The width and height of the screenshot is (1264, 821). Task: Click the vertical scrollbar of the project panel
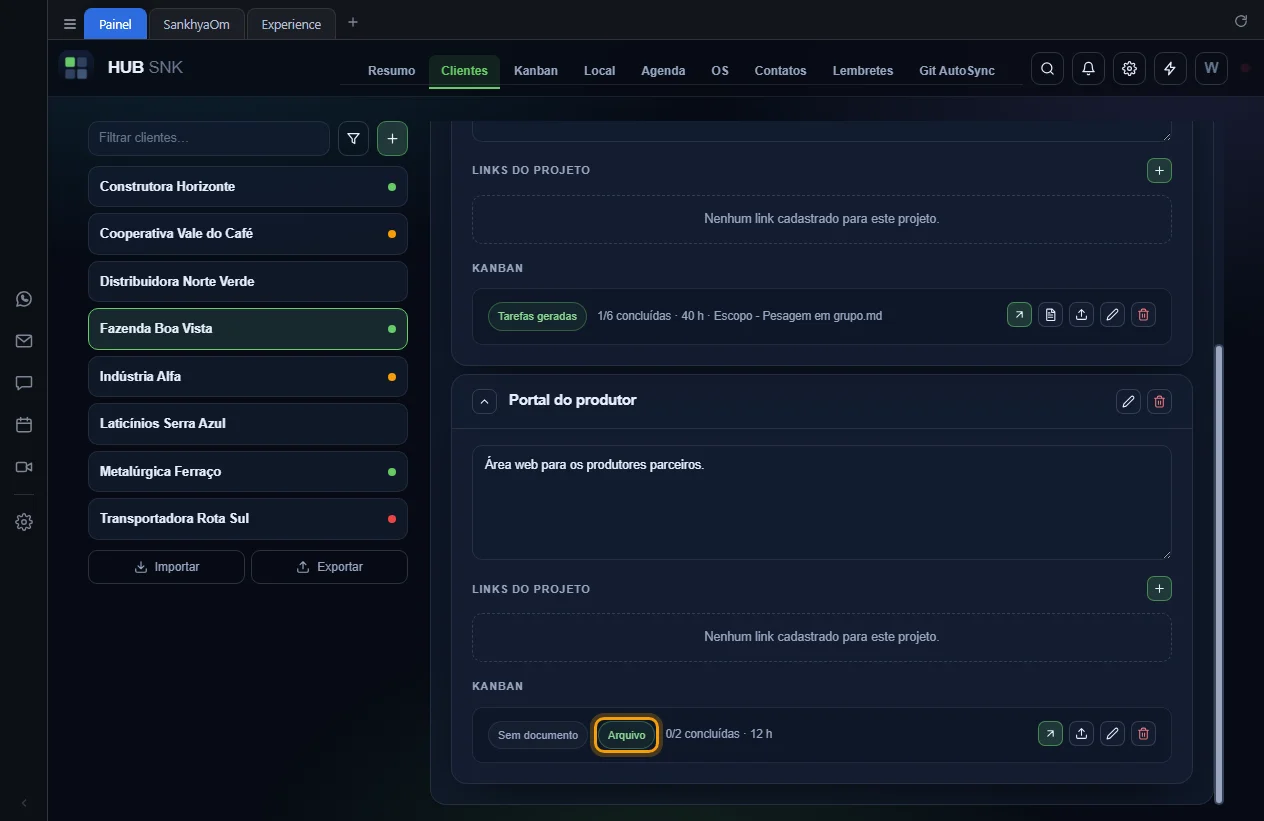(x=1218, y=574)
